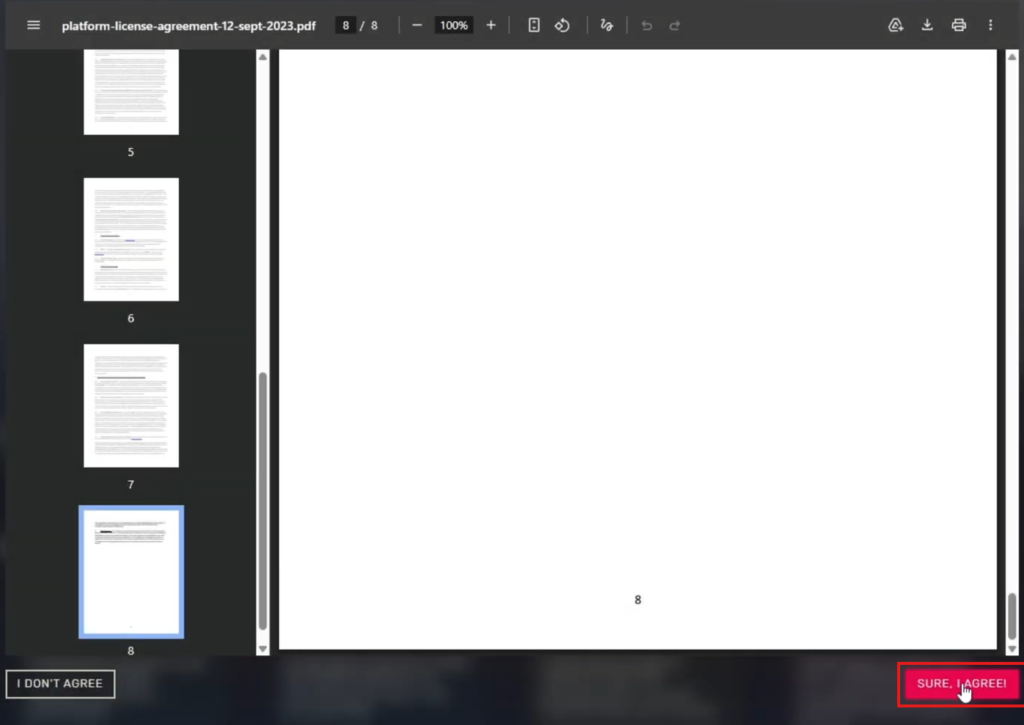The height and width of the screenshot is (725, 1024).
Task: Print the PDF document
Action: (x=959, y=25)
